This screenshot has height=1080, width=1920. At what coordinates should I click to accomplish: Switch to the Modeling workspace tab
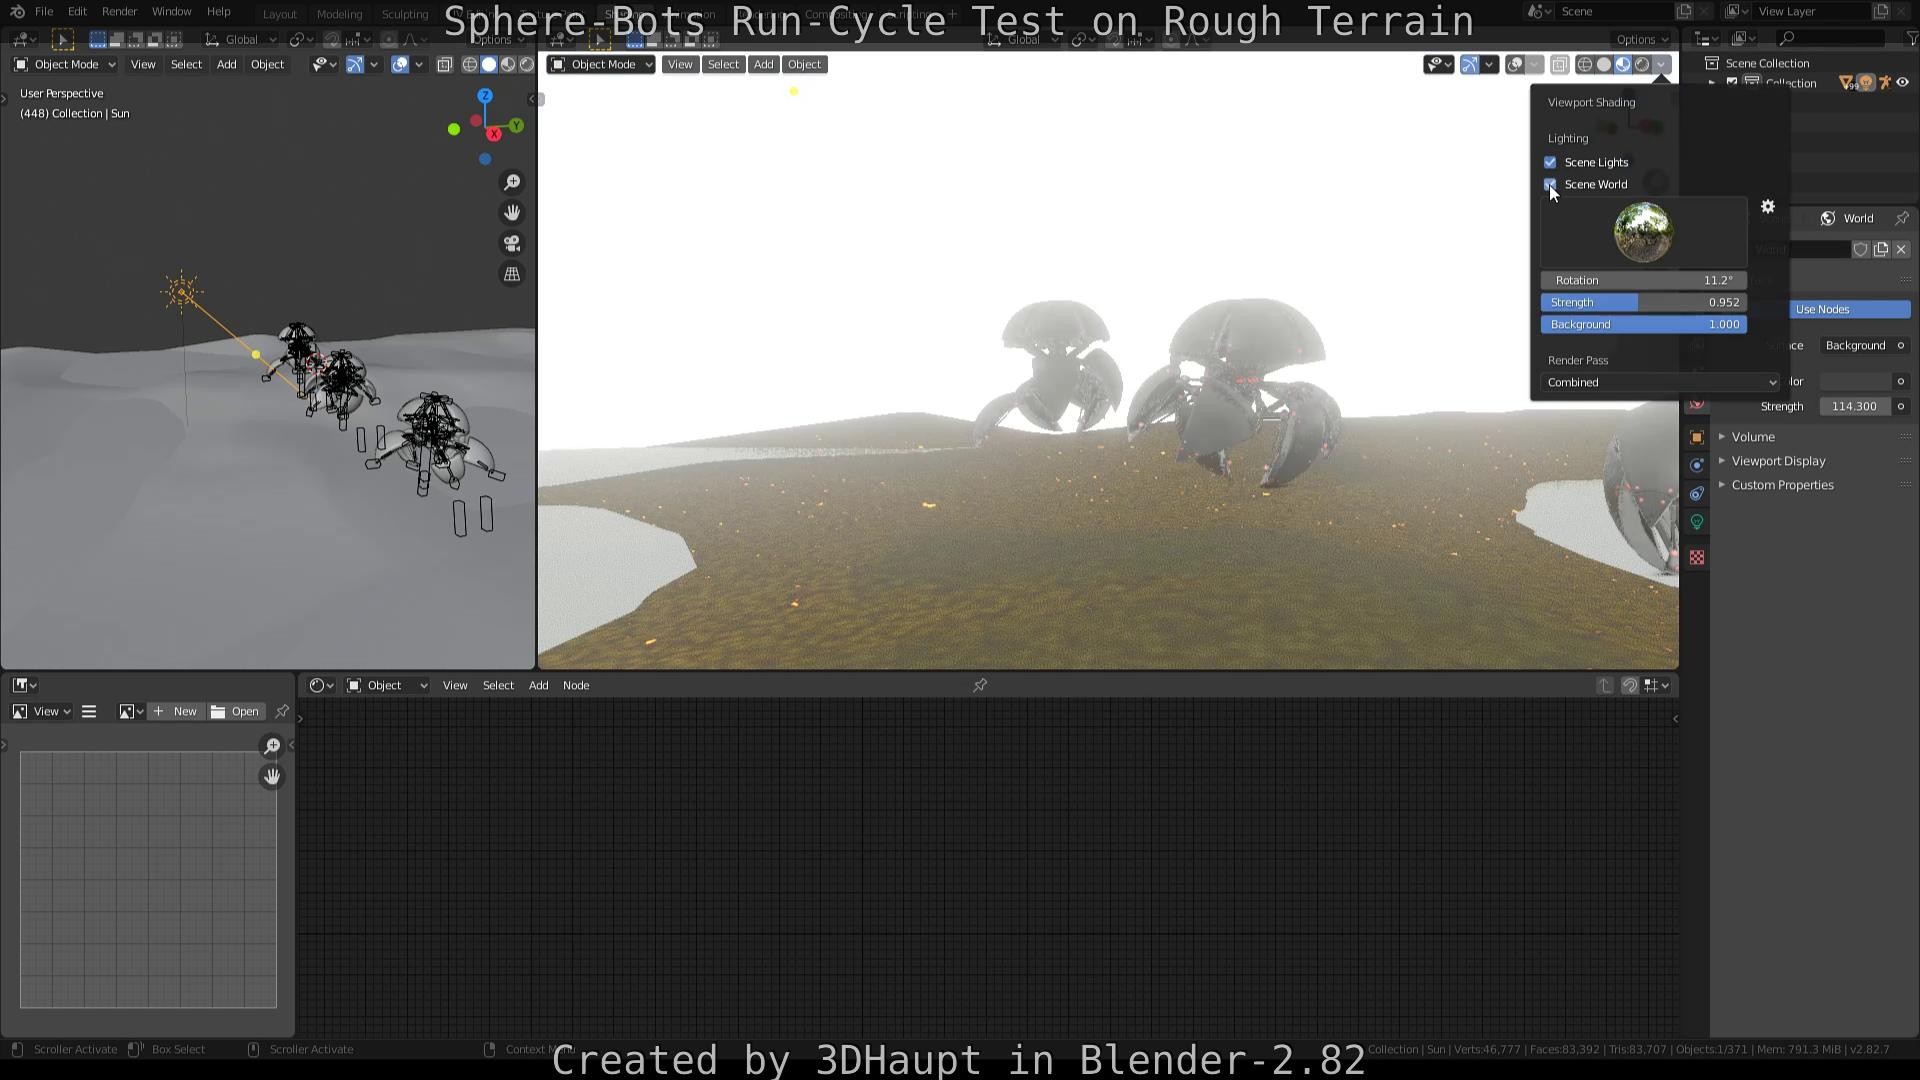coord(339,14)
